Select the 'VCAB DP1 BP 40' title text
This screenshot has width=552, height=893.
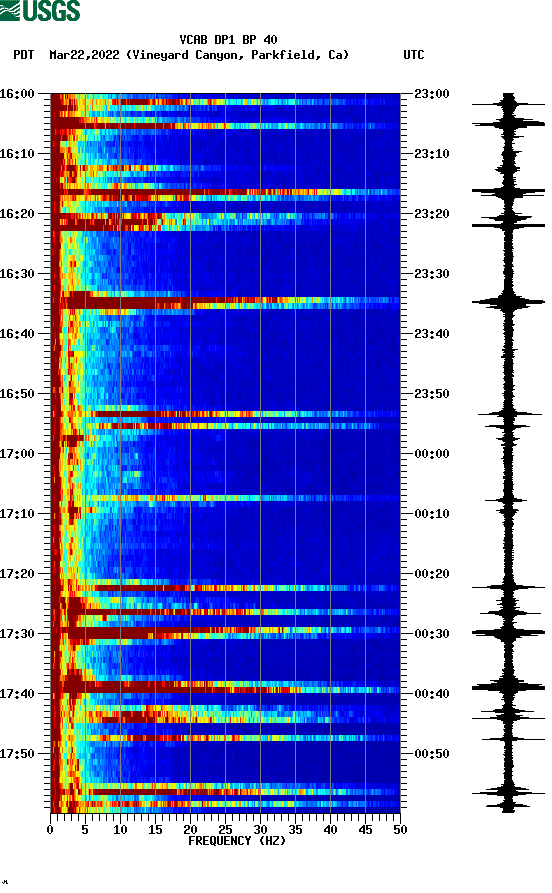pos(228,40)
